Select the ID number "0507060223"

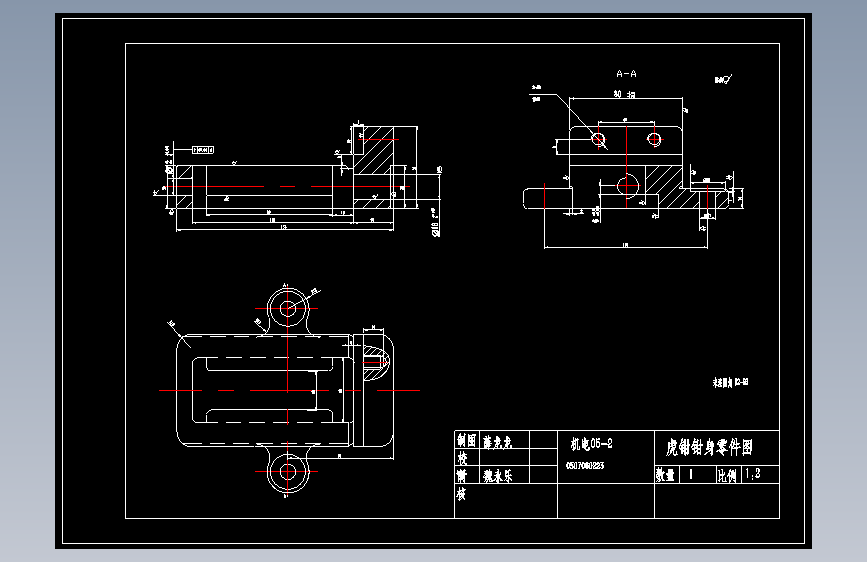tap(585, 466)
